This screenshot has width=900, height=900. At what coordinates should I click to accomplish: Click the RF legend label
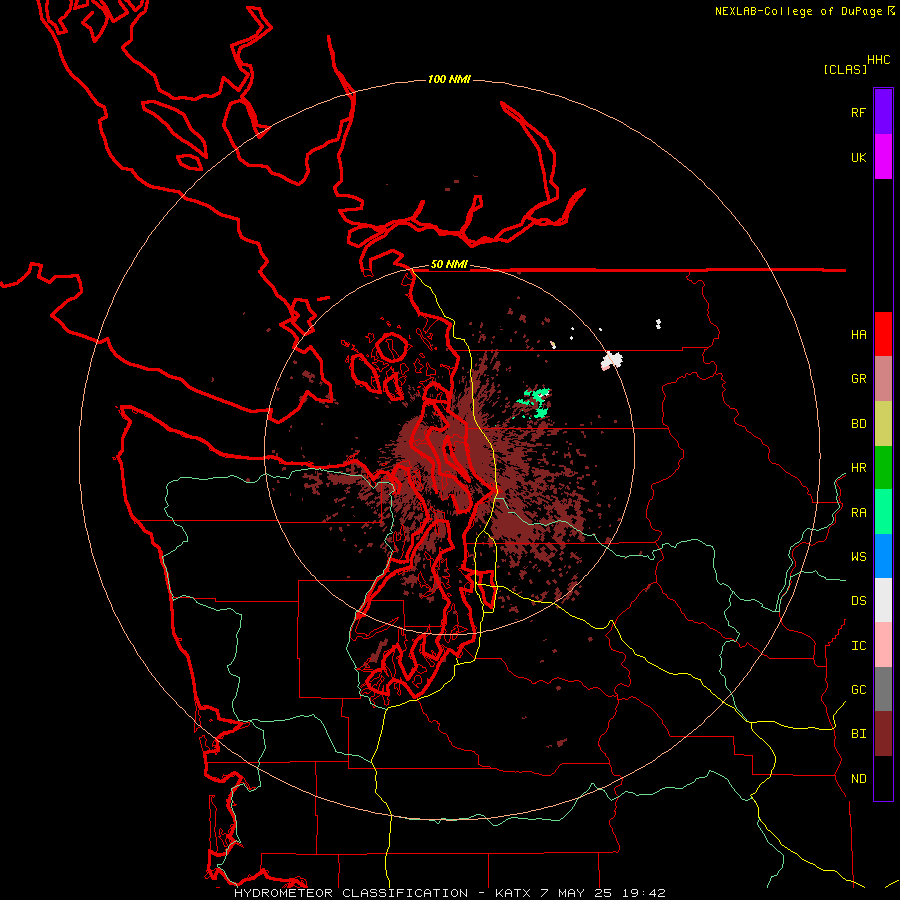tap(858, 112)
